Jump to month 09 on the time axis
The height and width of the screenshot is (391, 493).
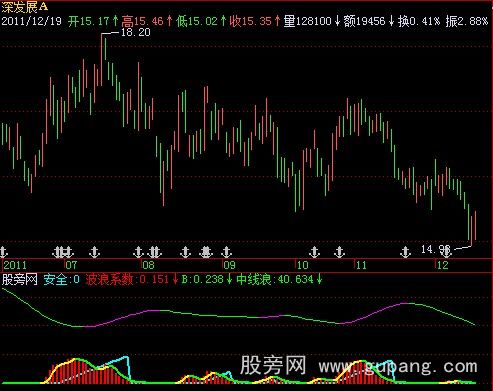point(229,265)
